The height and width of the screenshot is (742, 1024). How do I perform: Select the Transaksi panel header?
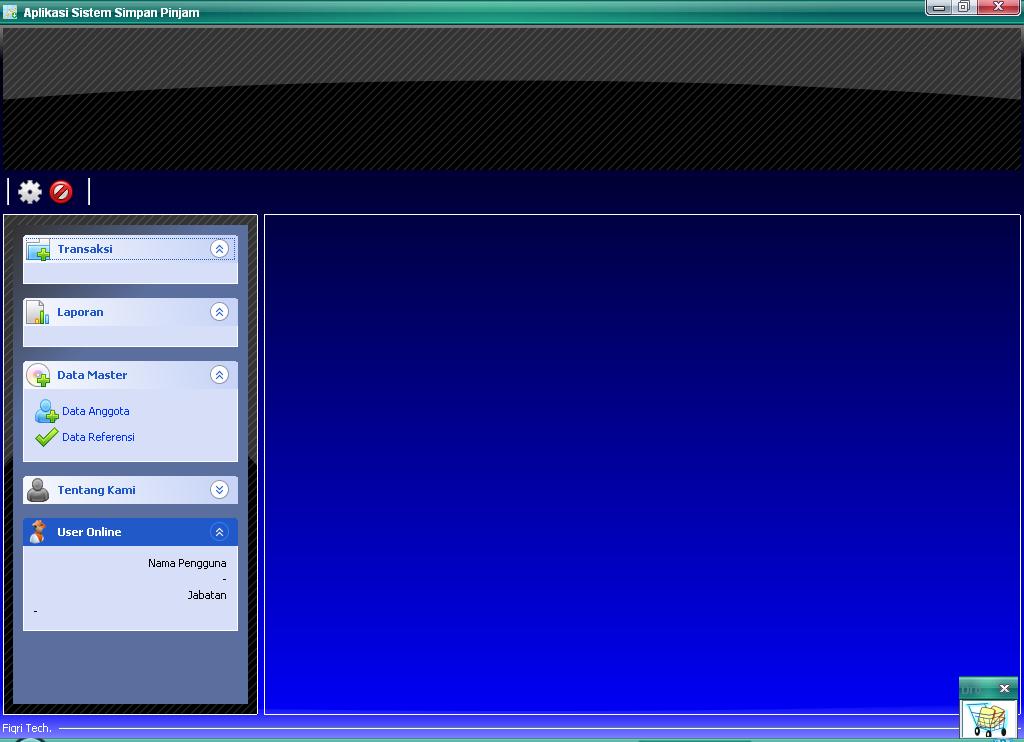click(130, 249)
